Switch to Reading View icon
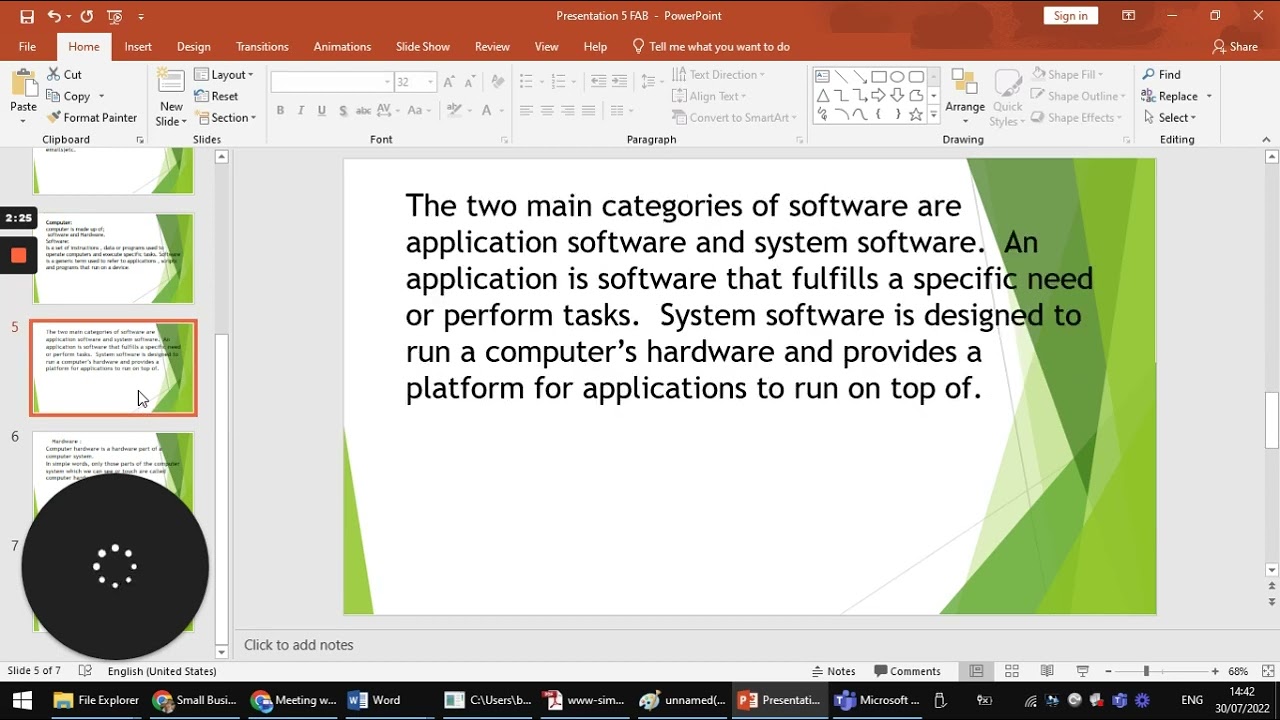1280x720 pixels. tap(1047, 671)
